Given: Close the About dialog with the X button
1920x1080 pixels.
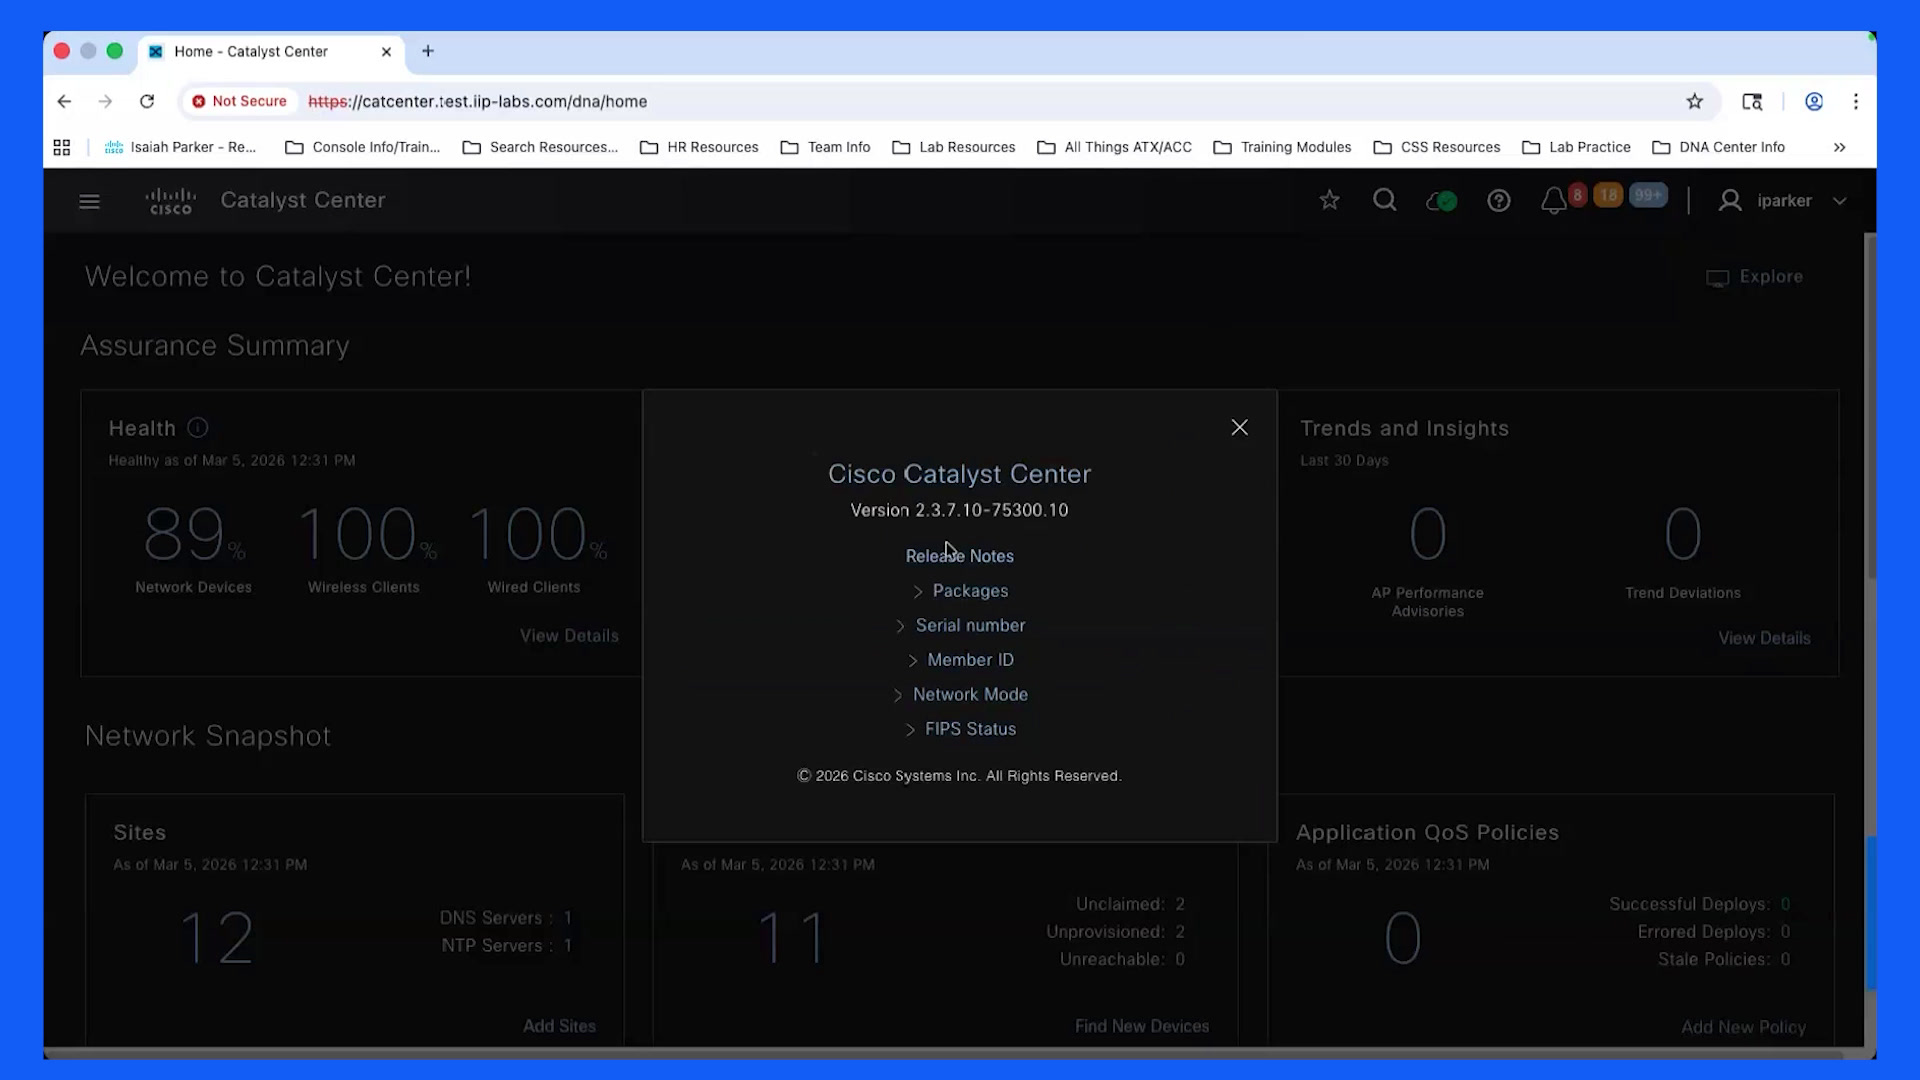Looking at the screenshot, I should pyautogui.click(x=1239, y=428).
